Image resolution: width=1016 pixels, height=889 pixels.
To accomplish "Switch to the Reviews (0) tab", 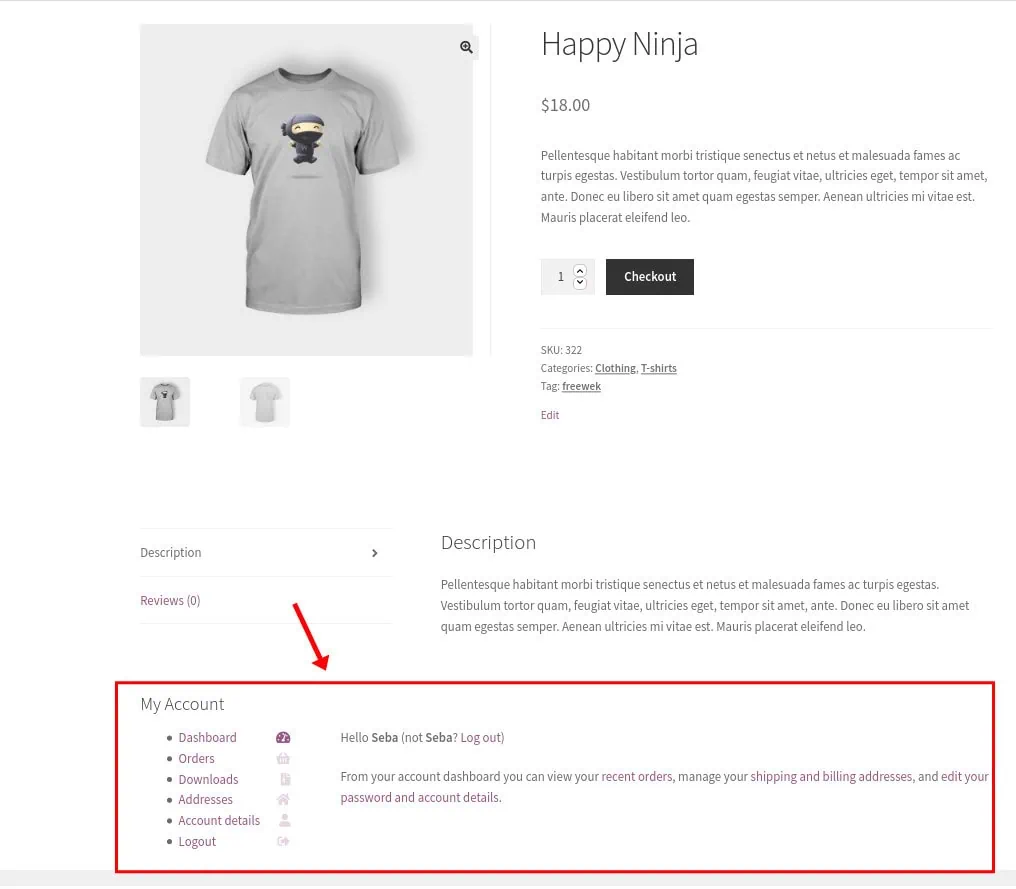I will coord(169,600).
